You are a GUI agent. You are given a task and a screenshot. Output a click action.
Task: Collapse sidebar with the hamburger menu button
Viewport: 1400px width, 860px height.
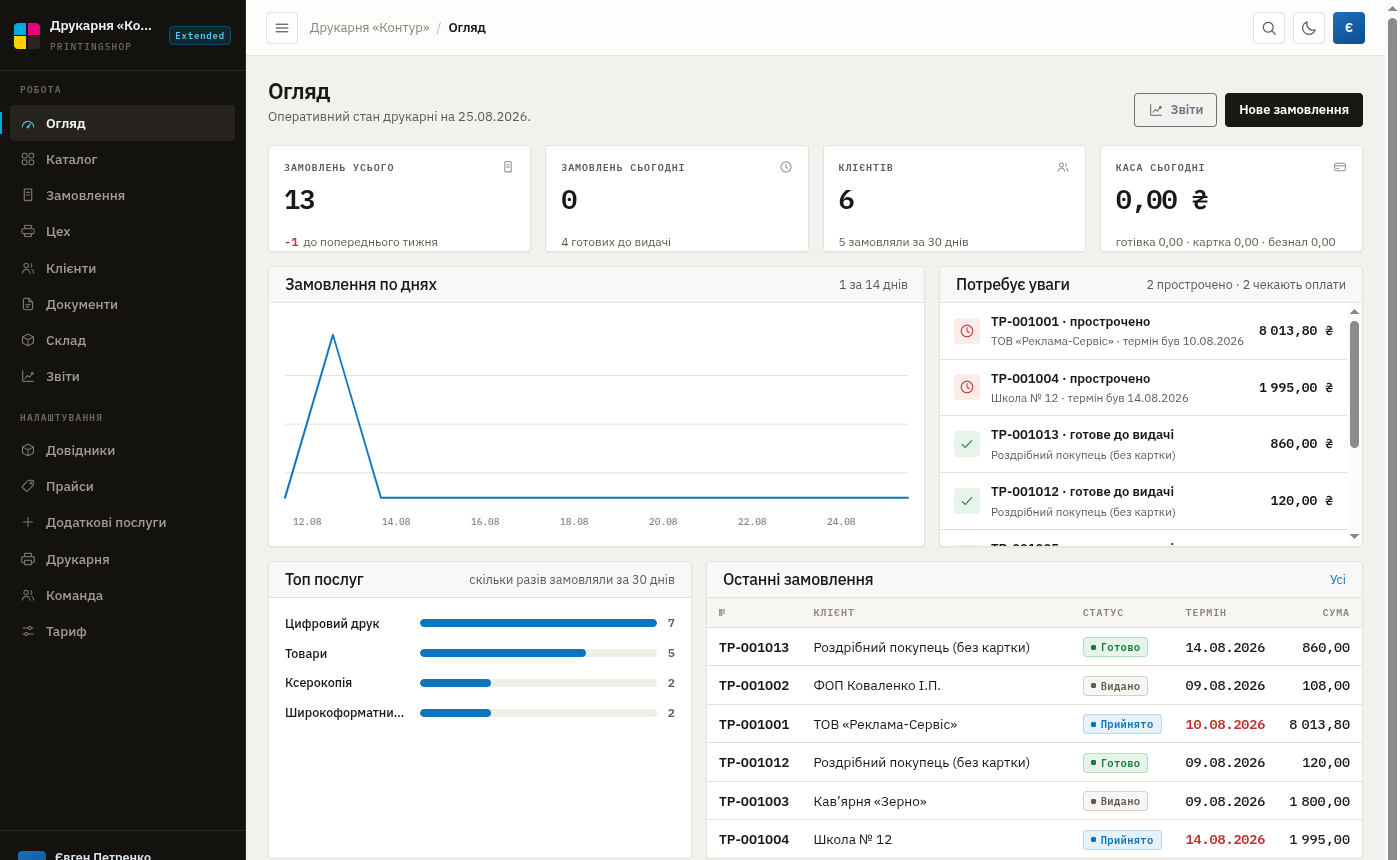point(282,28)
